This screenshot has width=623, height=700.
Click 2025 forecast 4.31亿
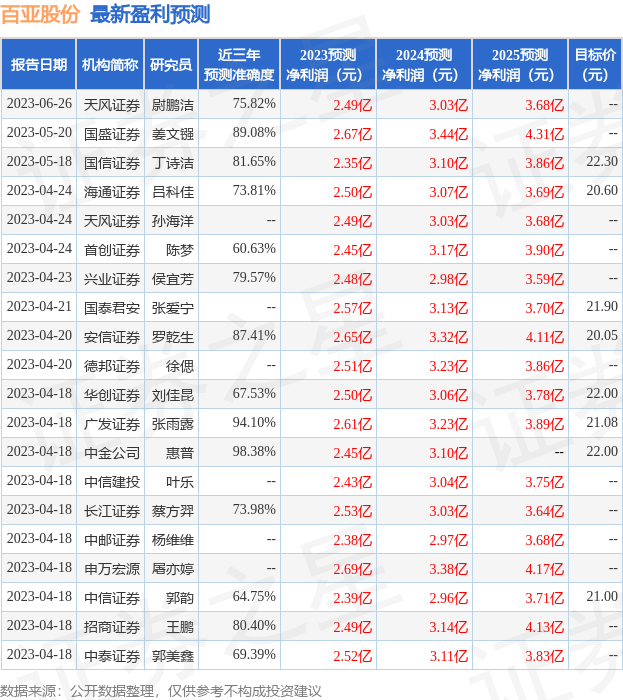pyautogui.click(x=544, y=134)
